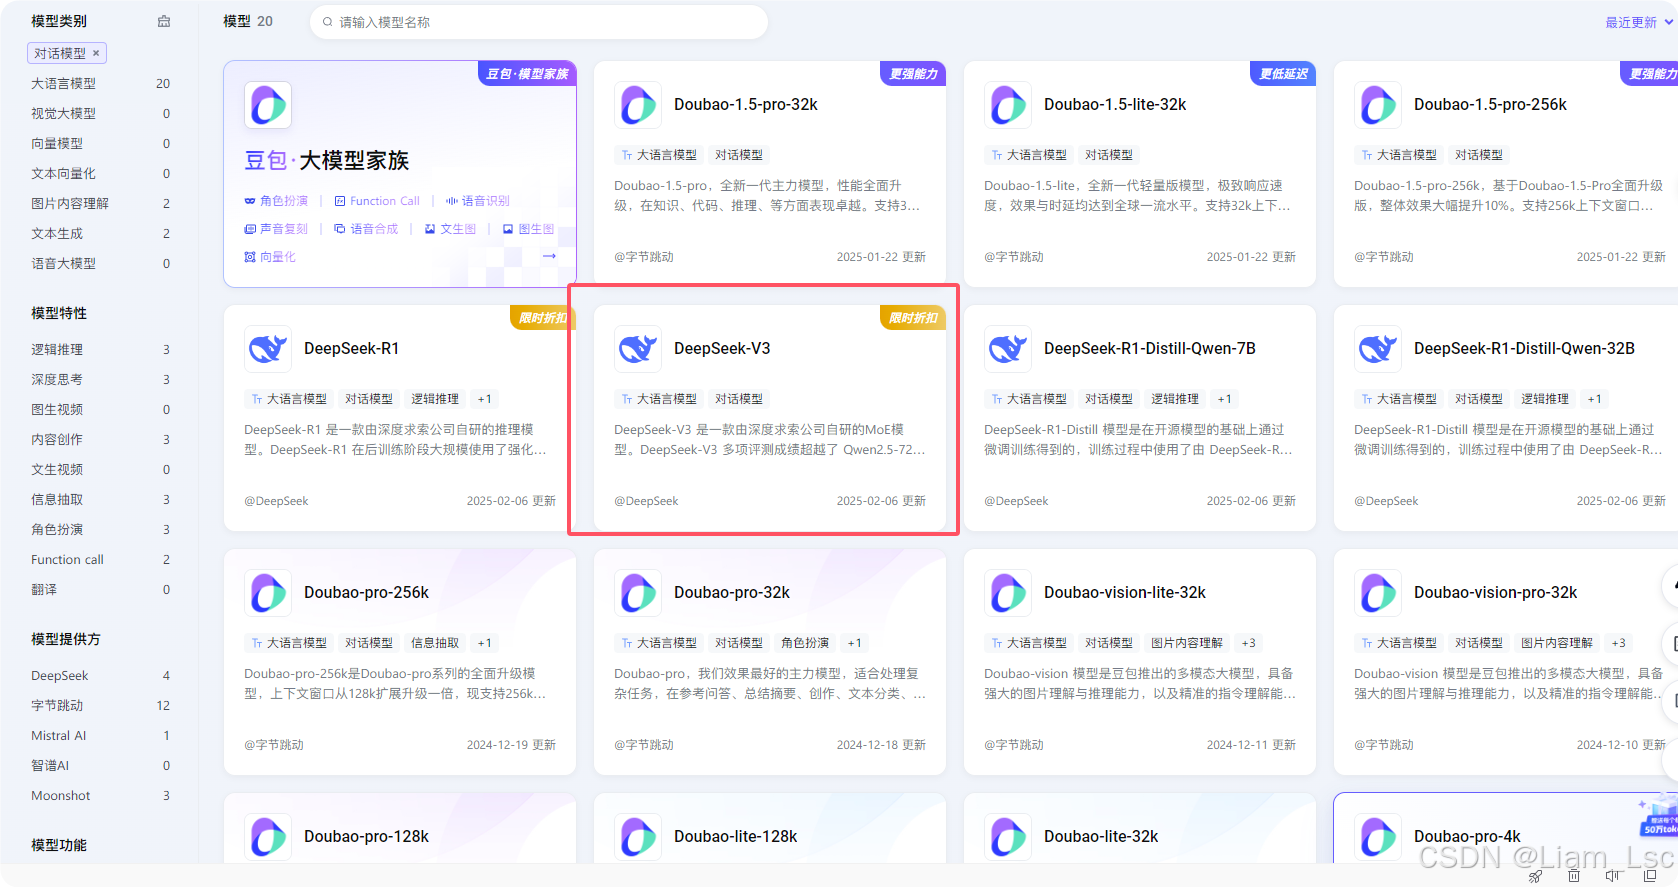Screen dimensions: 1678x887
Task: Click 逻辑推理 tag on DeepSeek-R1-Distill-Qwen-7B card
Action: tap(1174, 399)
